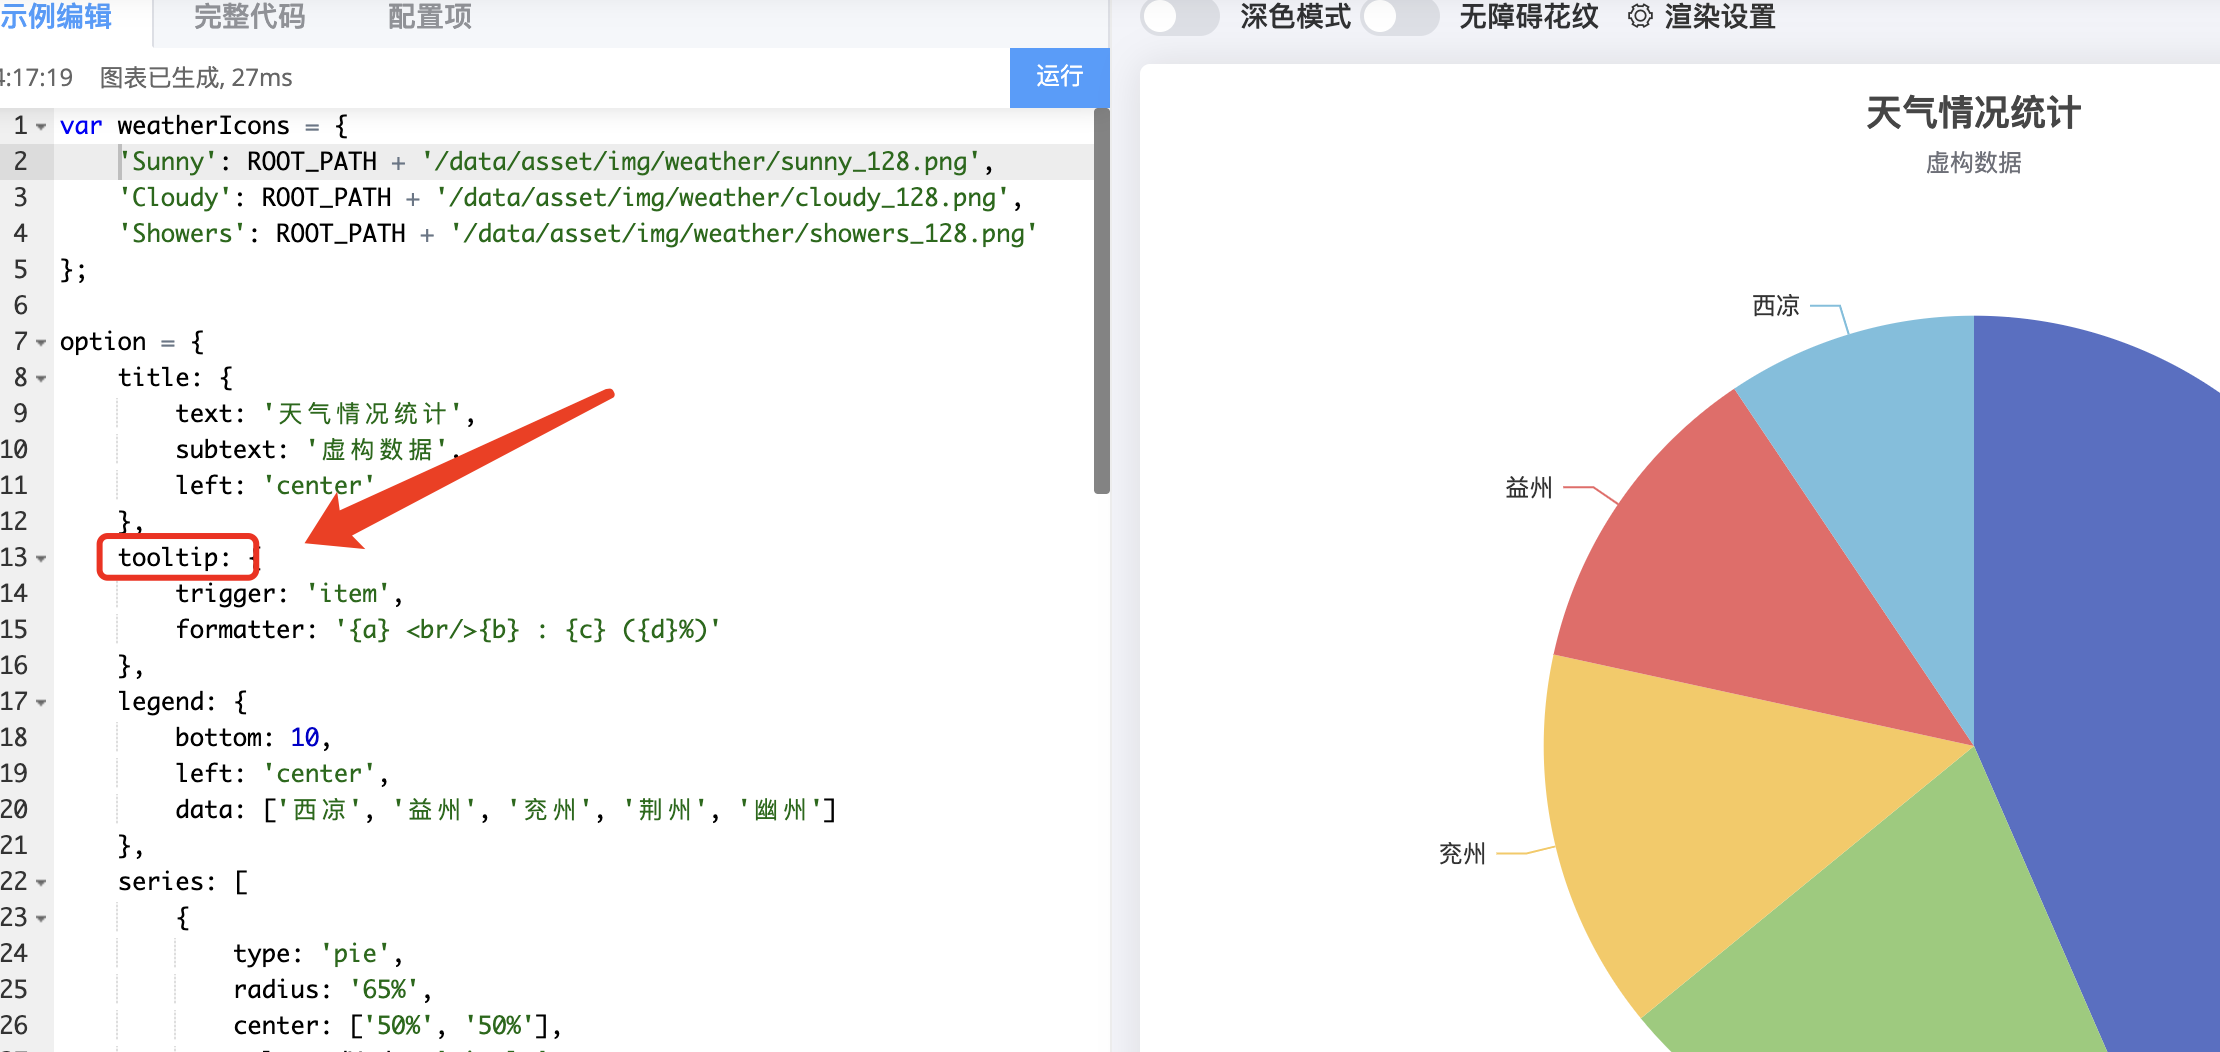The image size is (2220, 1052).
Task: Click the formatter string line
Action: pos(448,630)
